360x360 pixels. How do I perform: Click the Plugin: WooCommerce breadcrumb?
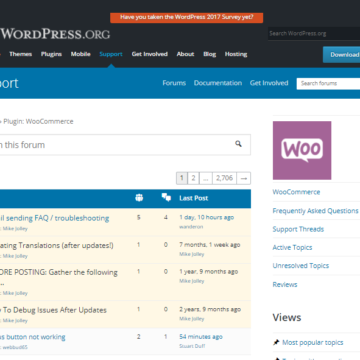click(38, 121)
